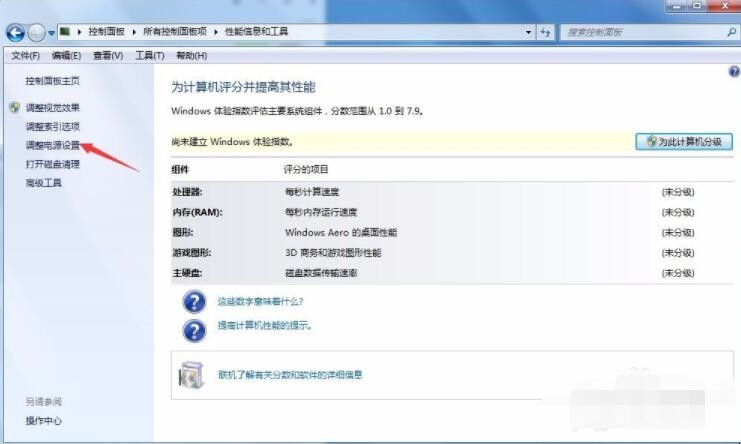Open 这些数字意味着什么? link
741x444 pixels.
click(x=260, y=301)
